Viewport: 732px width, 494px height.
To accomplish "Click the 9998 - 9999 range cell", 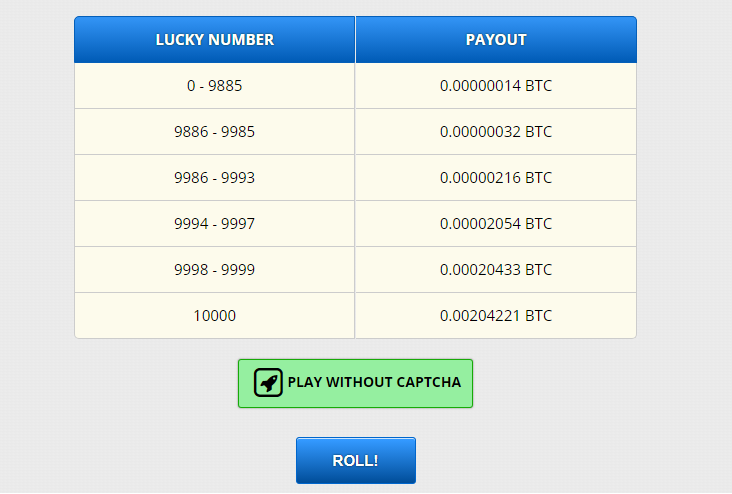I will (215, 270).
